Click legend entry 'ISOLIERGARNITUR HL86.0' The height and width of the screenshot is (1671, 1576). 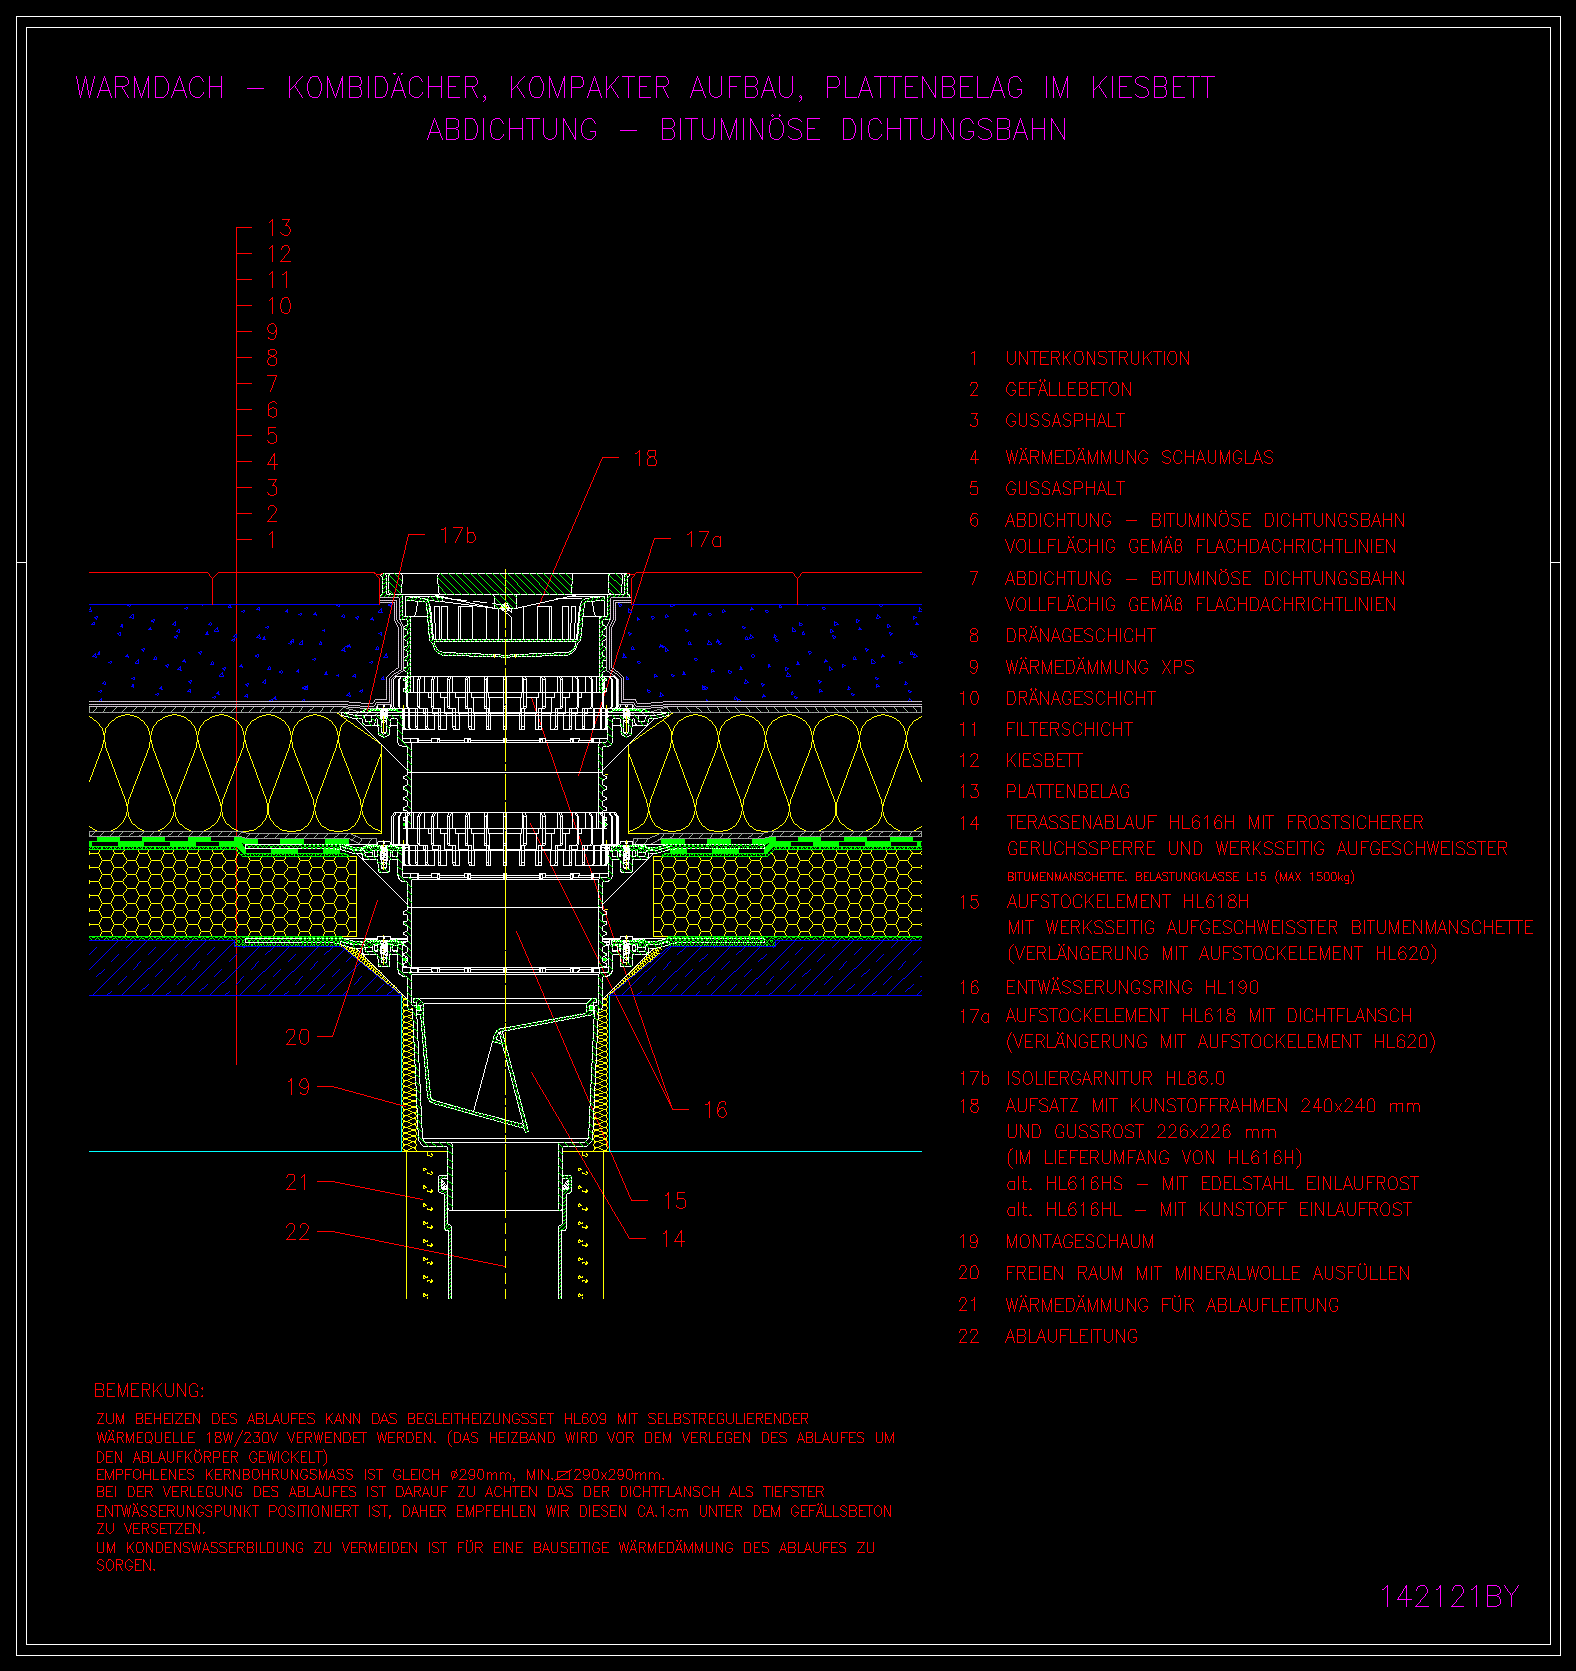point(1115,1078)
